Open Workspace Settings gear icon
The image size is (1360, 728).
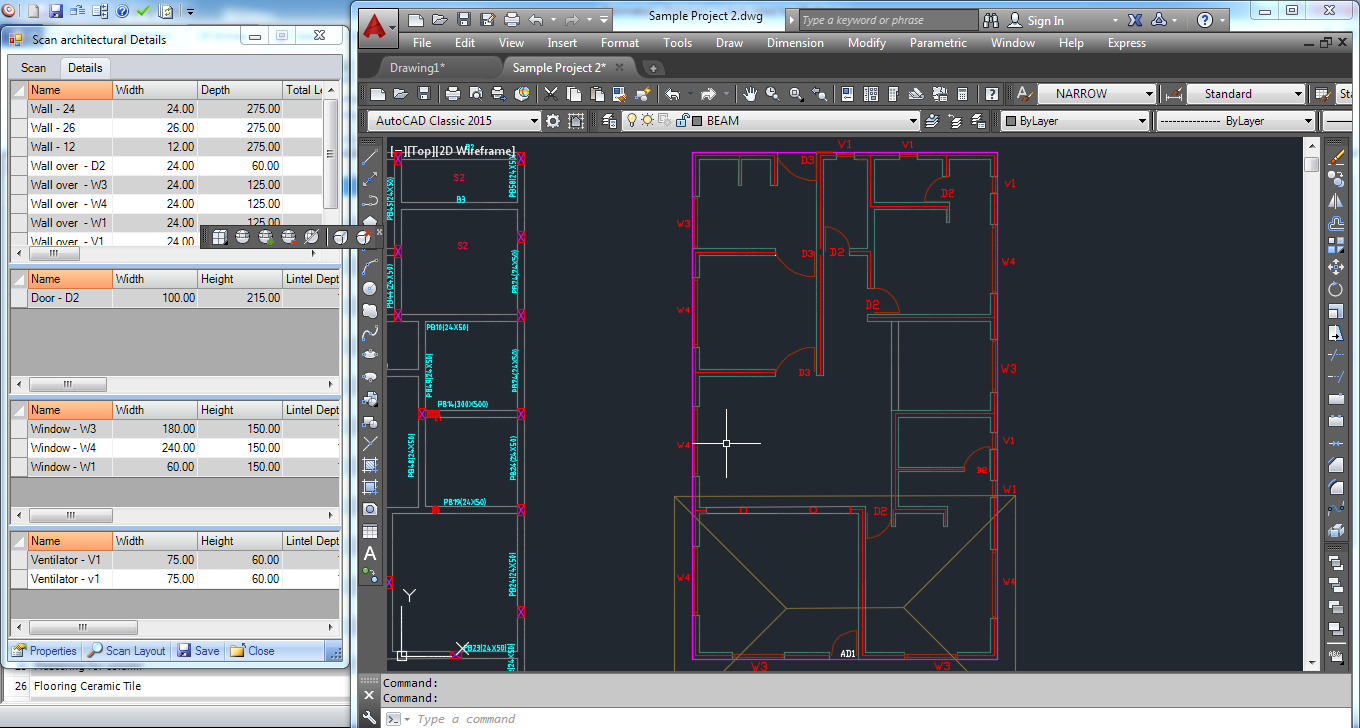coord(552,121)
